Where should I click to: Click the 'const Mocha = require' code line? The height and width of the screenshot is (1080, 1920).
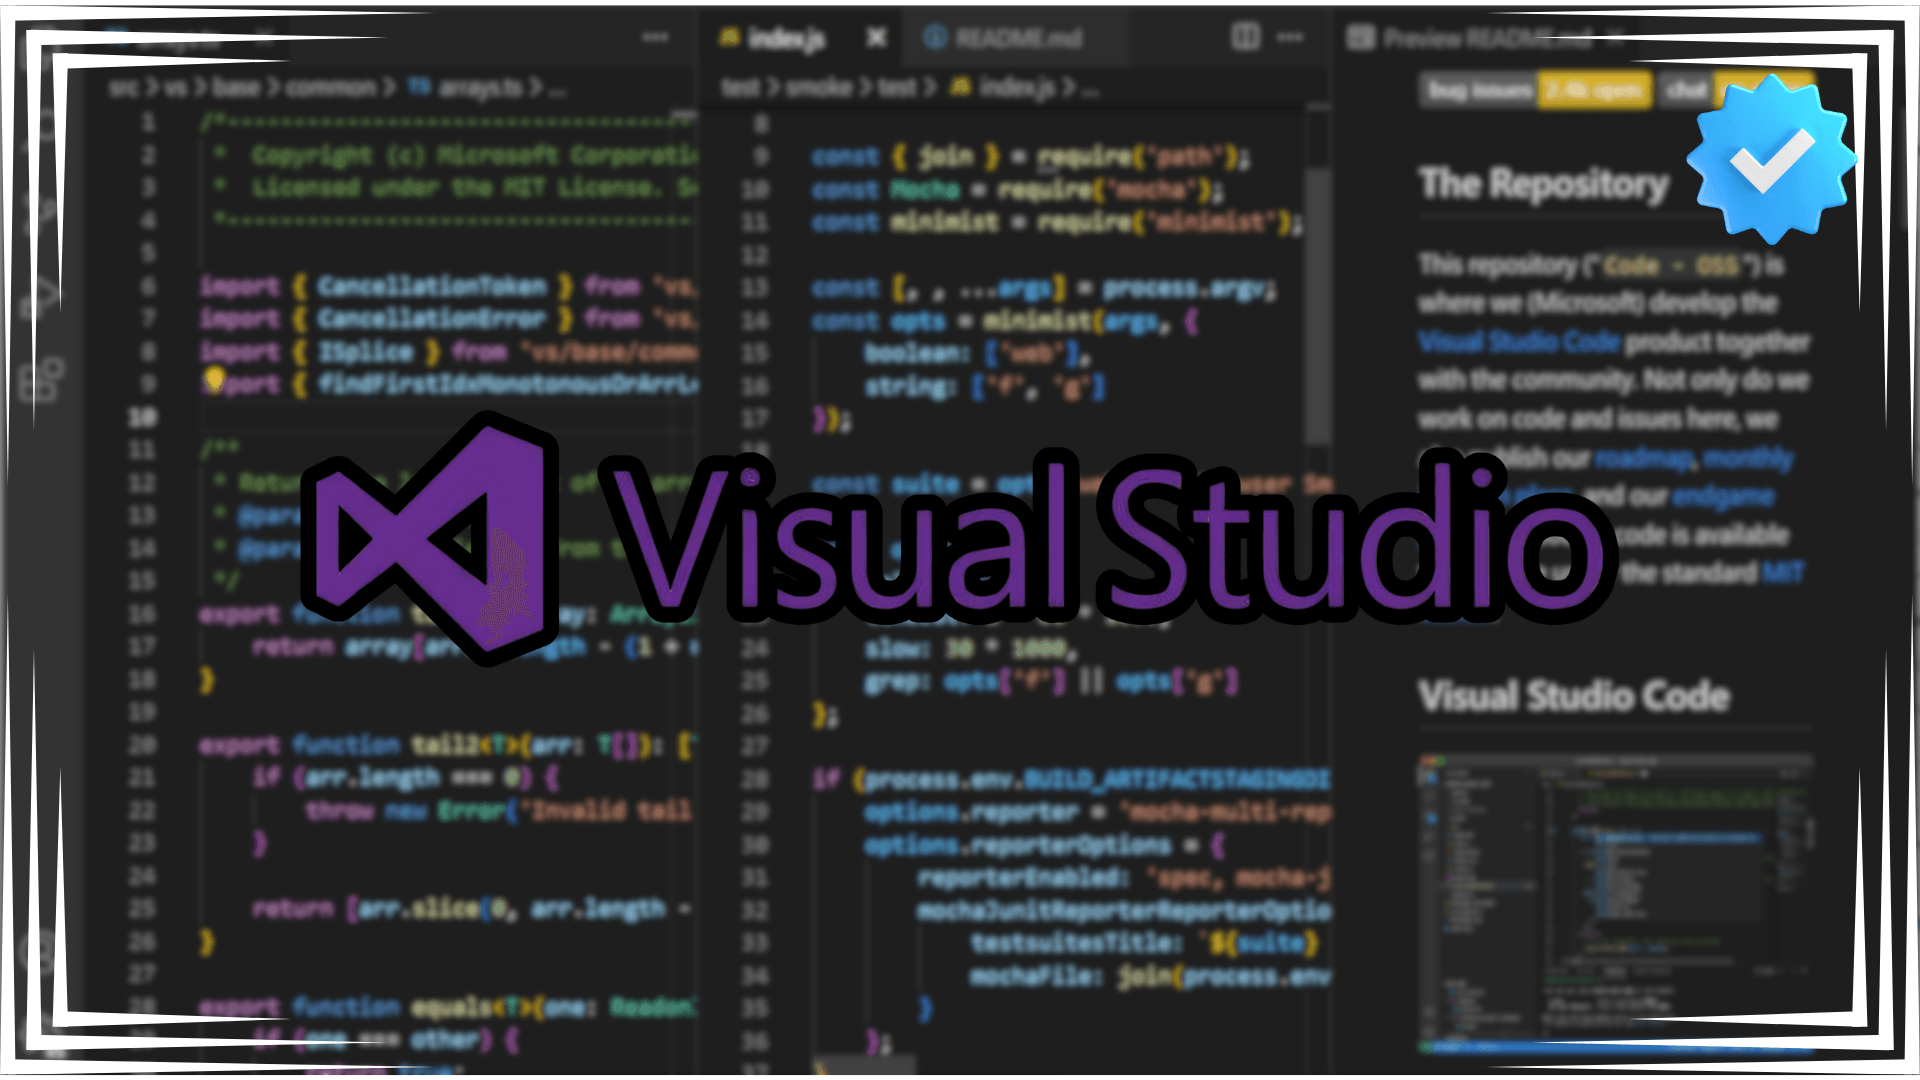coord(1017,189)
